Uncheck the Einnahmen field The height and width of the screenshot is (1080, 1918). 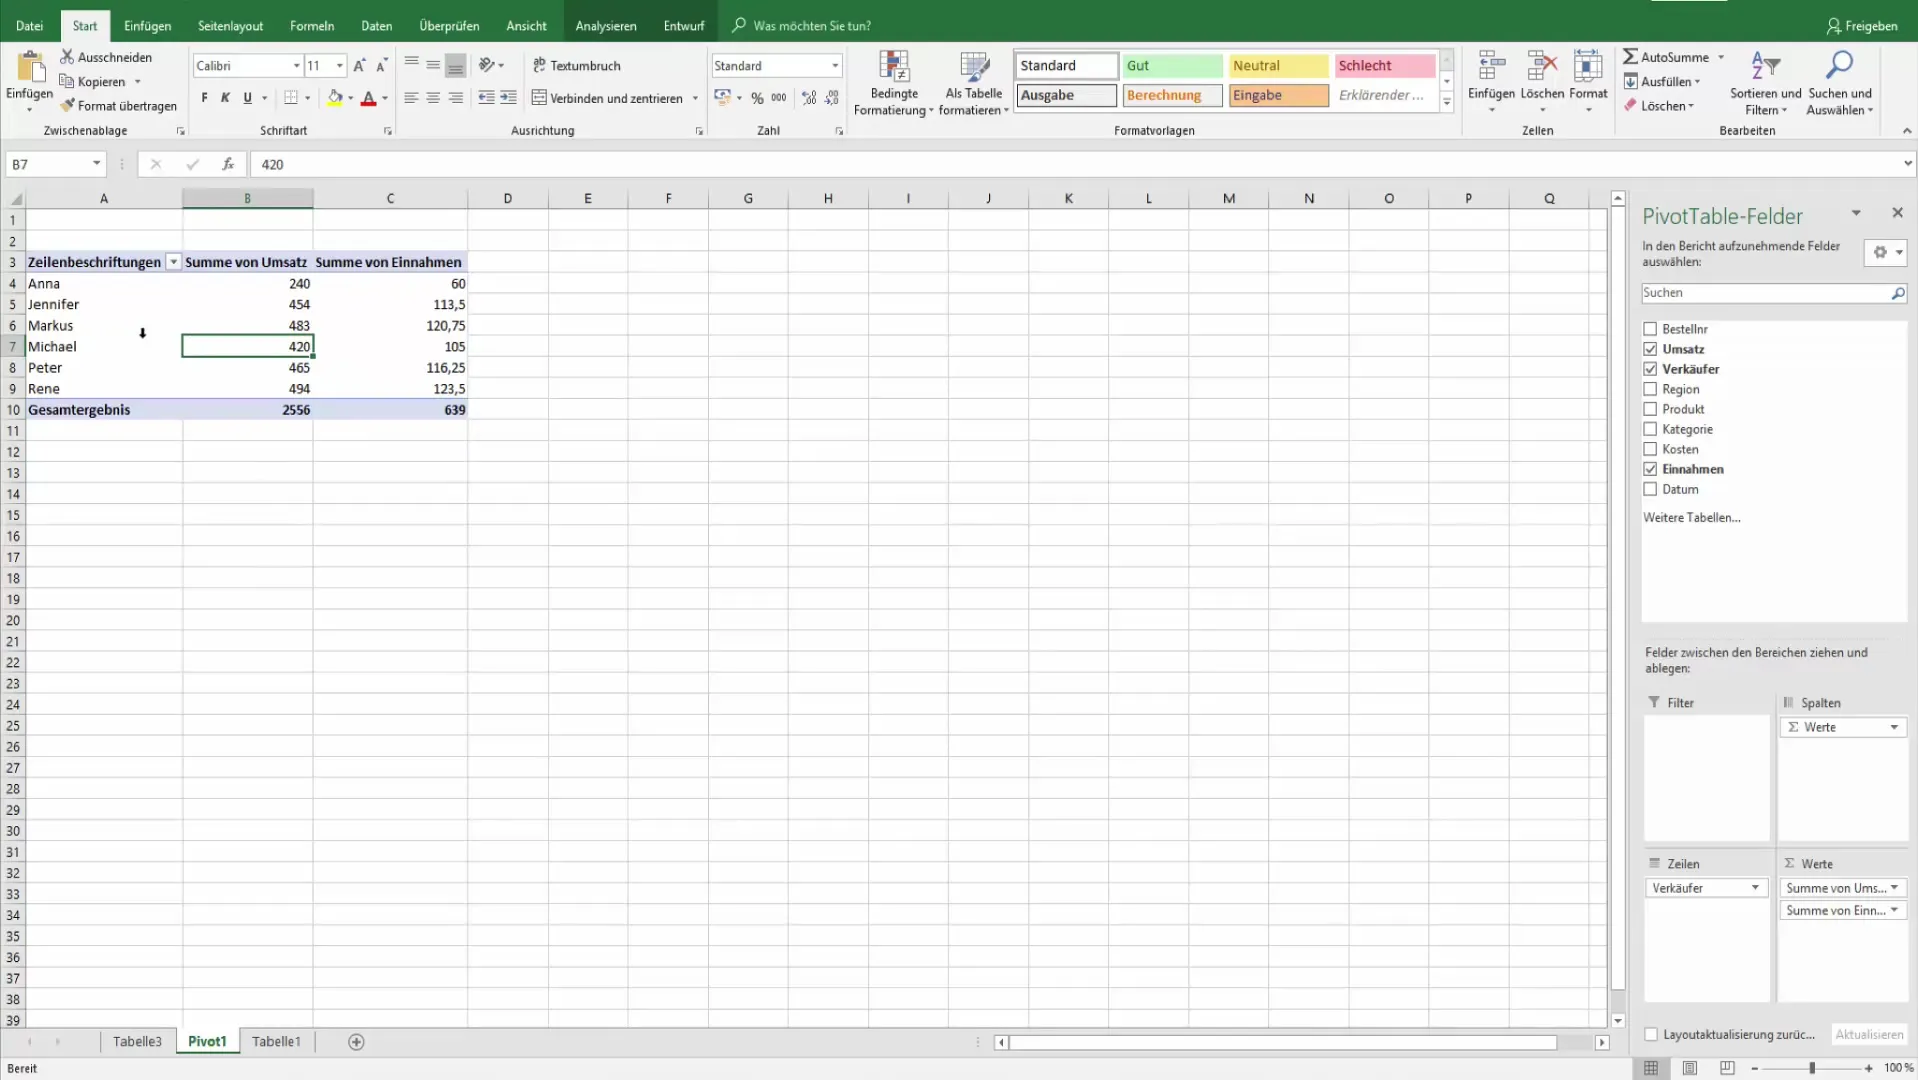point(1650,469)
